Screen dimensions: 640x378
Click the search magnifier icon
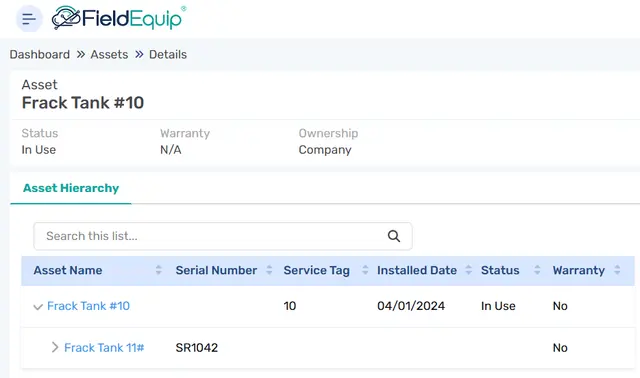393,236
